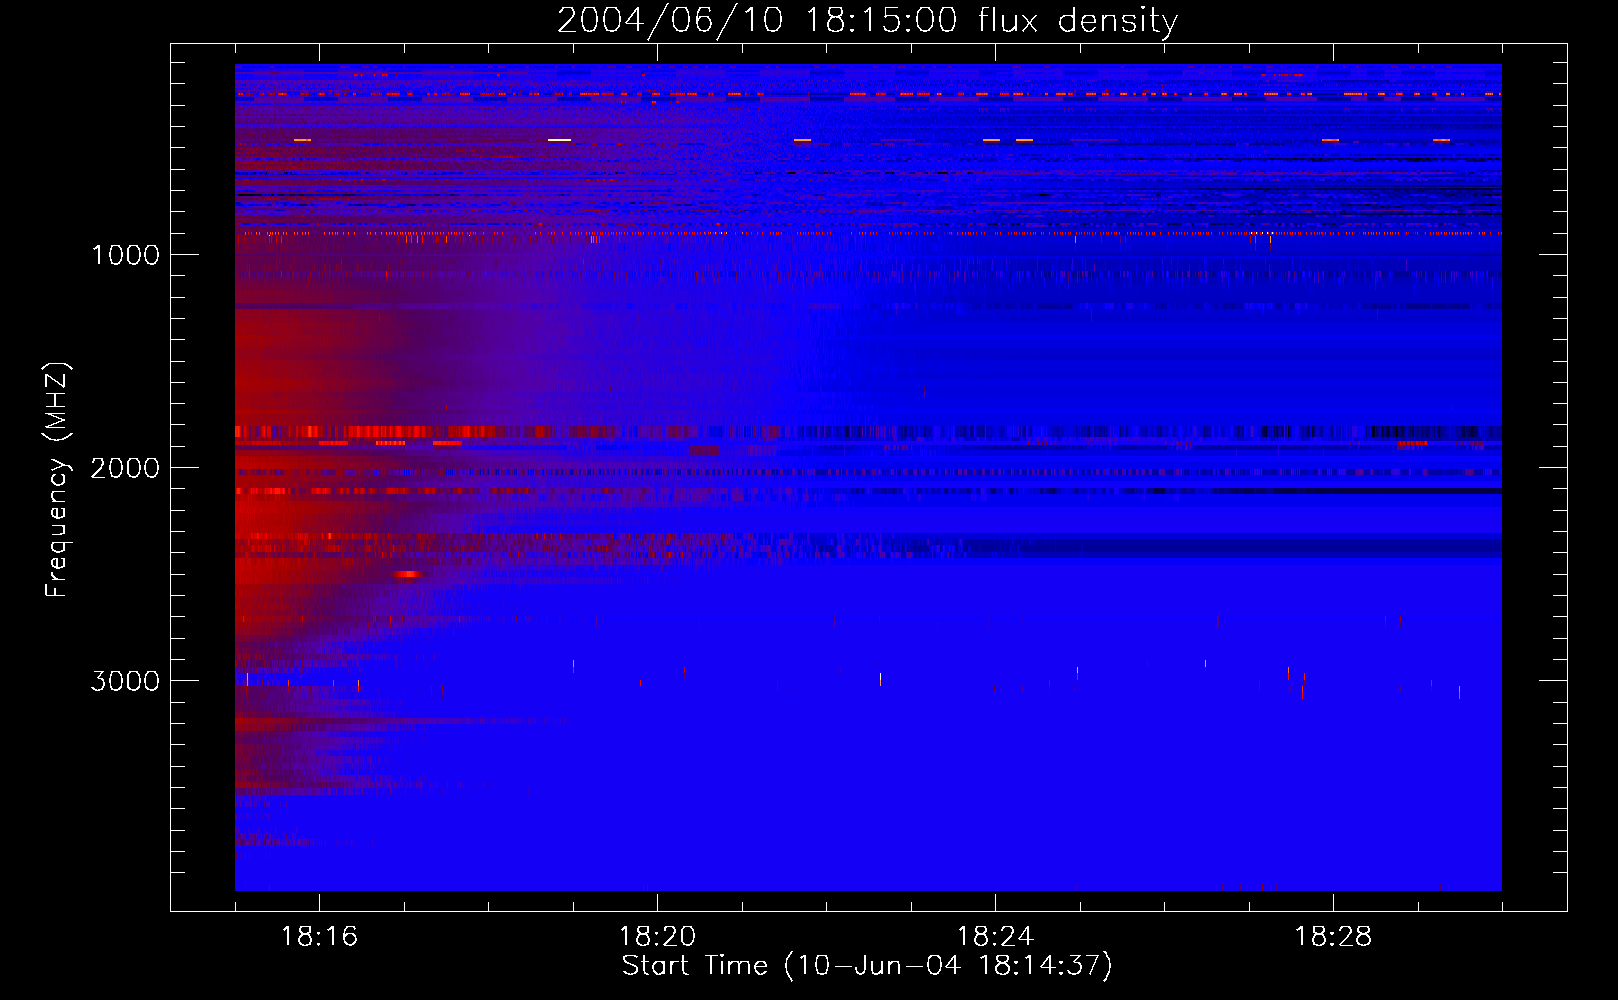Click the 18:20 time tick label
This screenshot has width=1618, height=1000.
tap(657, 937)
